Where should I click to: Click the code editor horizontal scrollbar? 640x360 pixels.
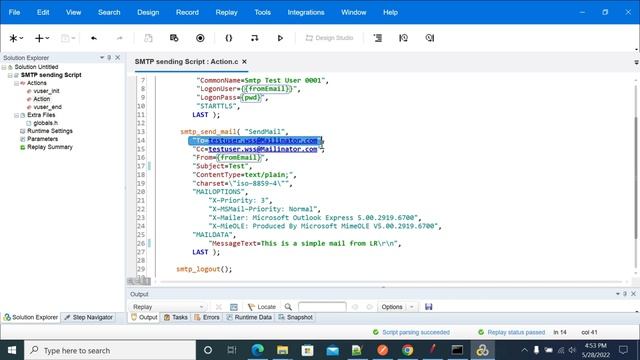(391, 282)
